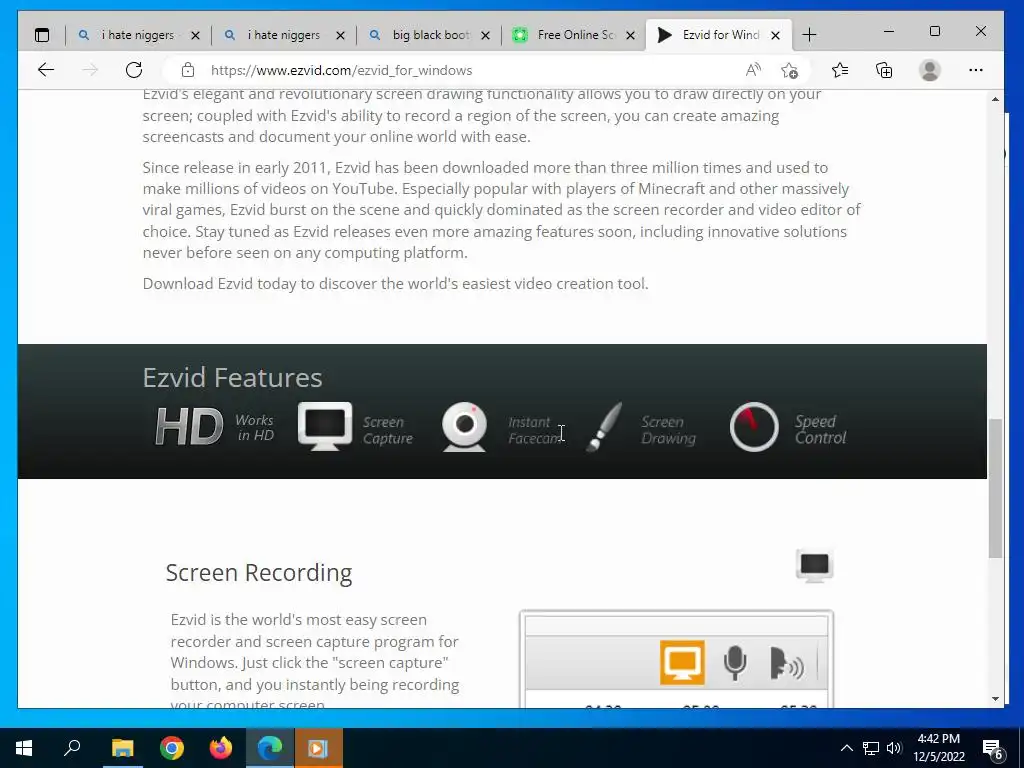Start Read aloud for this page

pos(753,70)
